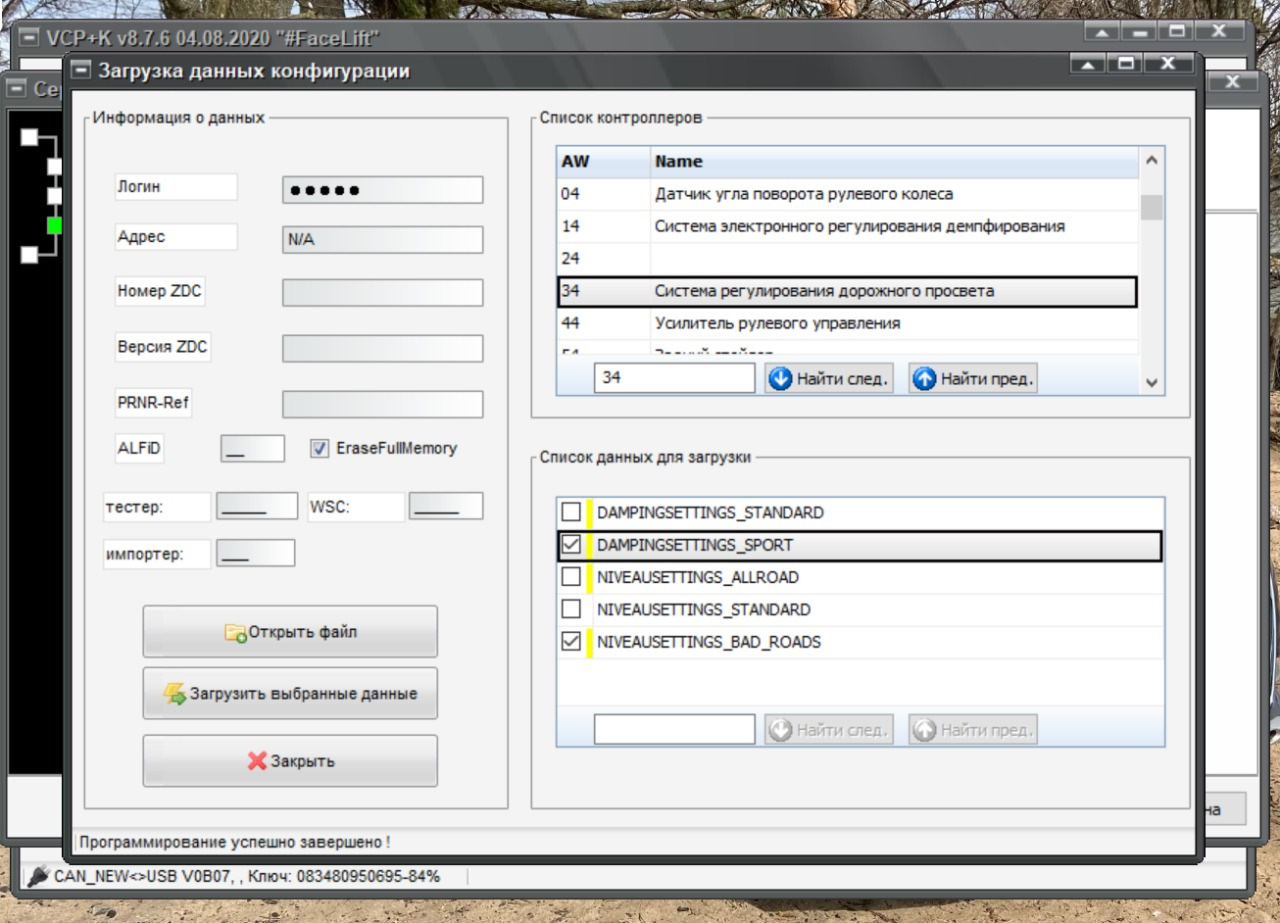
Task: Open the system menu icon of the Загрузка данных конфигурации window
Action: (81, 70)
